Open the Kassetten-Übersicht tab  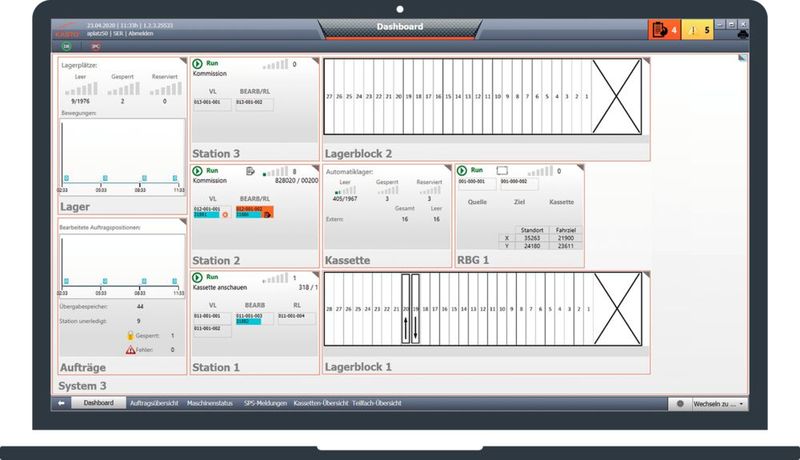tap(321, 403)
